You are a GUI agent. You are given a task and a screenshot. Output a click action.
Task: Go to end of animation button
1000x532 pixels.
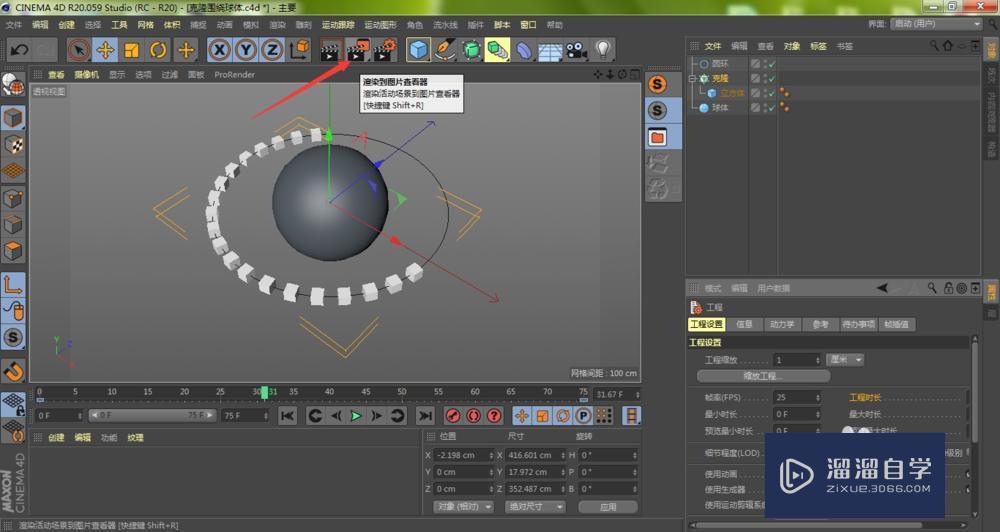(425, 416)
